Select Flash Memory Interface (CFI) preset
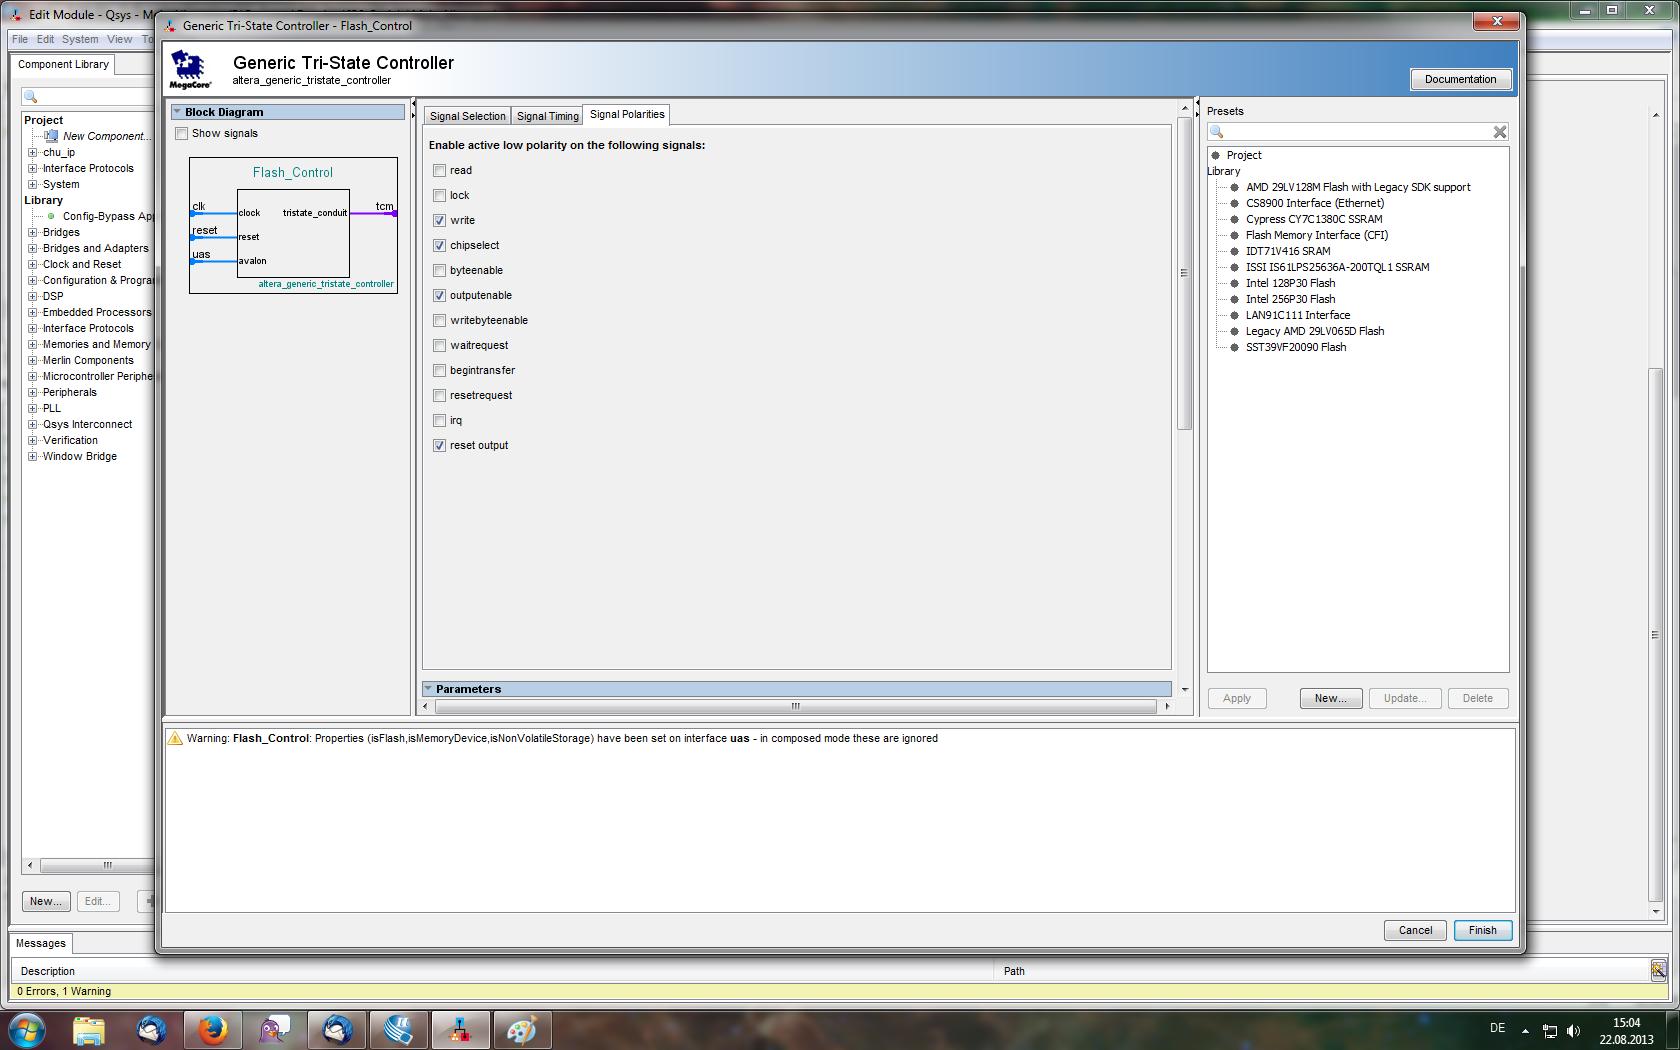This screenshot has height=1050, width=1680. (1316, 235)
